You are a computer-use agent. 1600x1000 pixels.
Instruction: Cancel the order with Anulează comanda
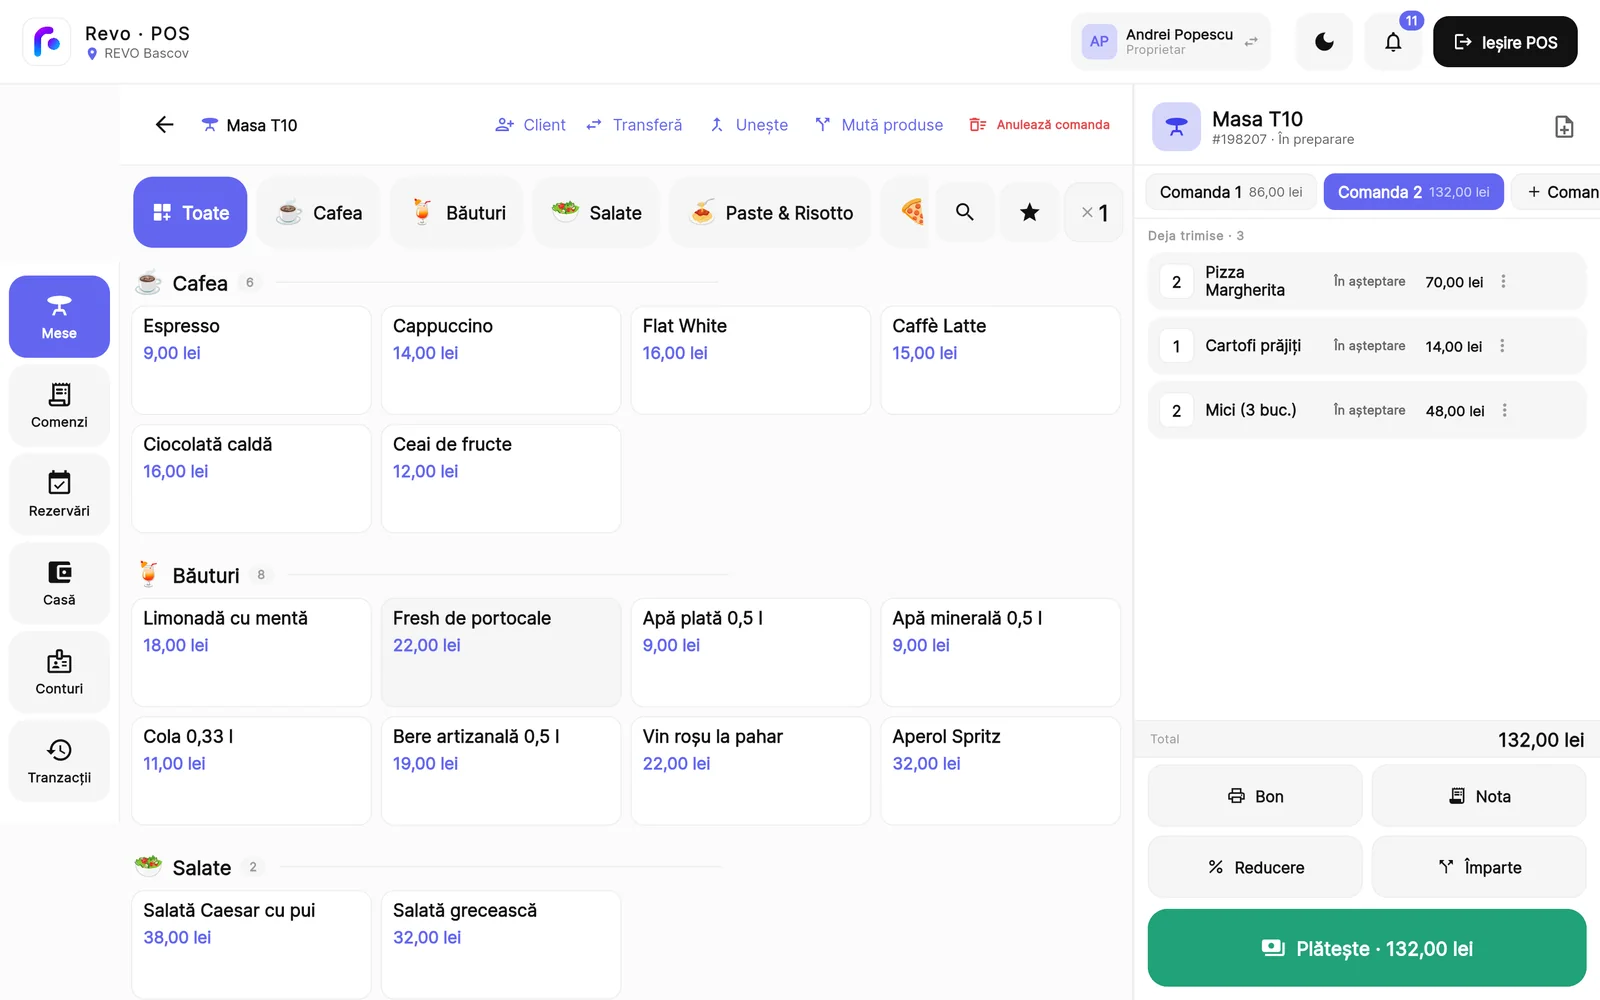(x=1039, y=125)
